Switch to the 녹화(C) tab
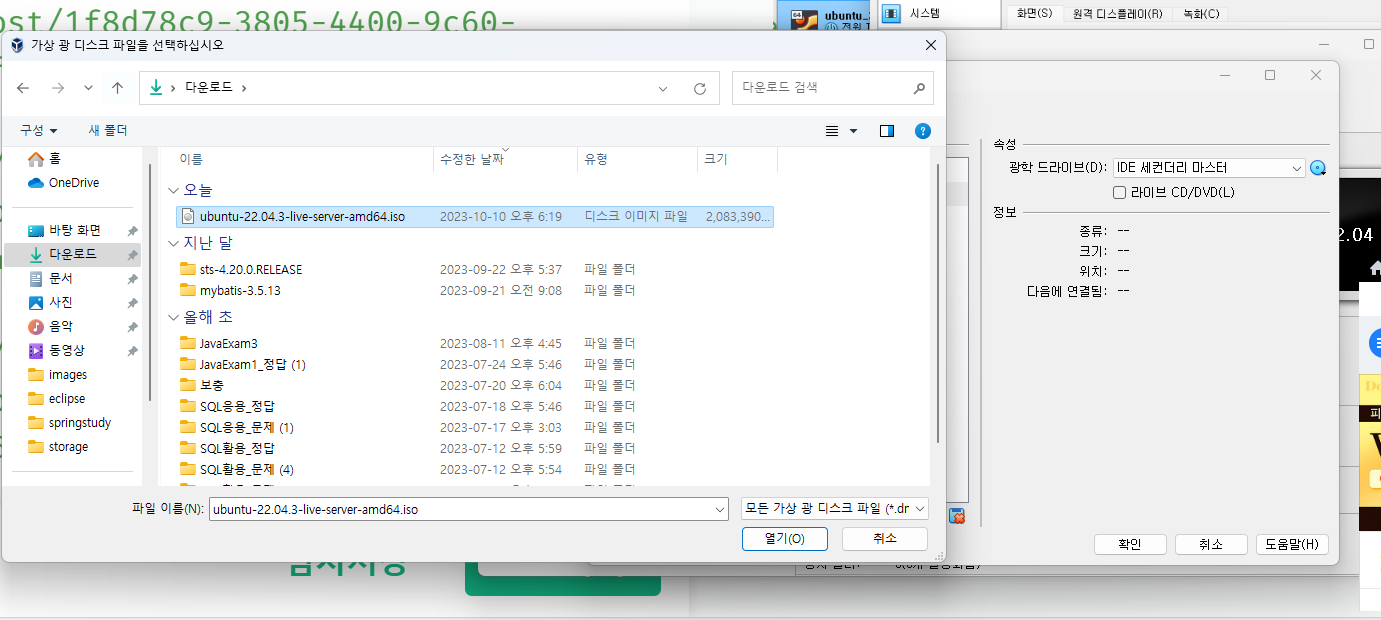1381x620 pixels. [x=1201, y=13]
